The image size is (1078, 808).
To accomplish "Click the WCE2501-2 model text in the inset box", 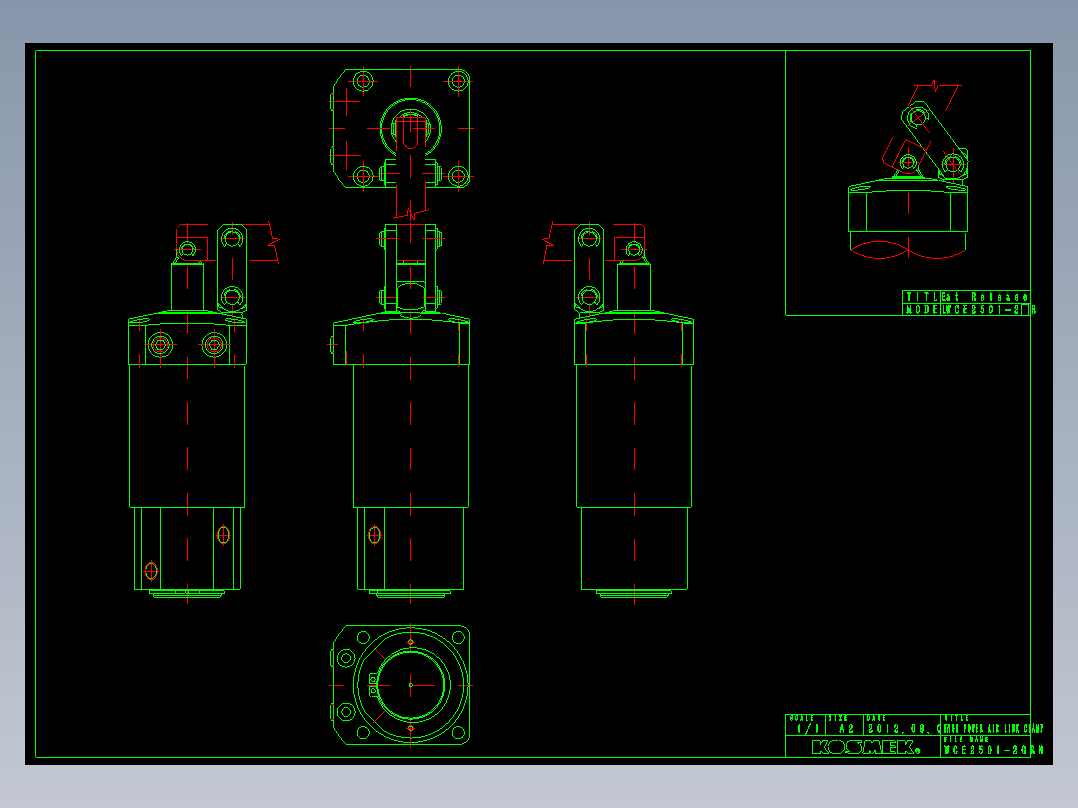I will coord(982,310).
